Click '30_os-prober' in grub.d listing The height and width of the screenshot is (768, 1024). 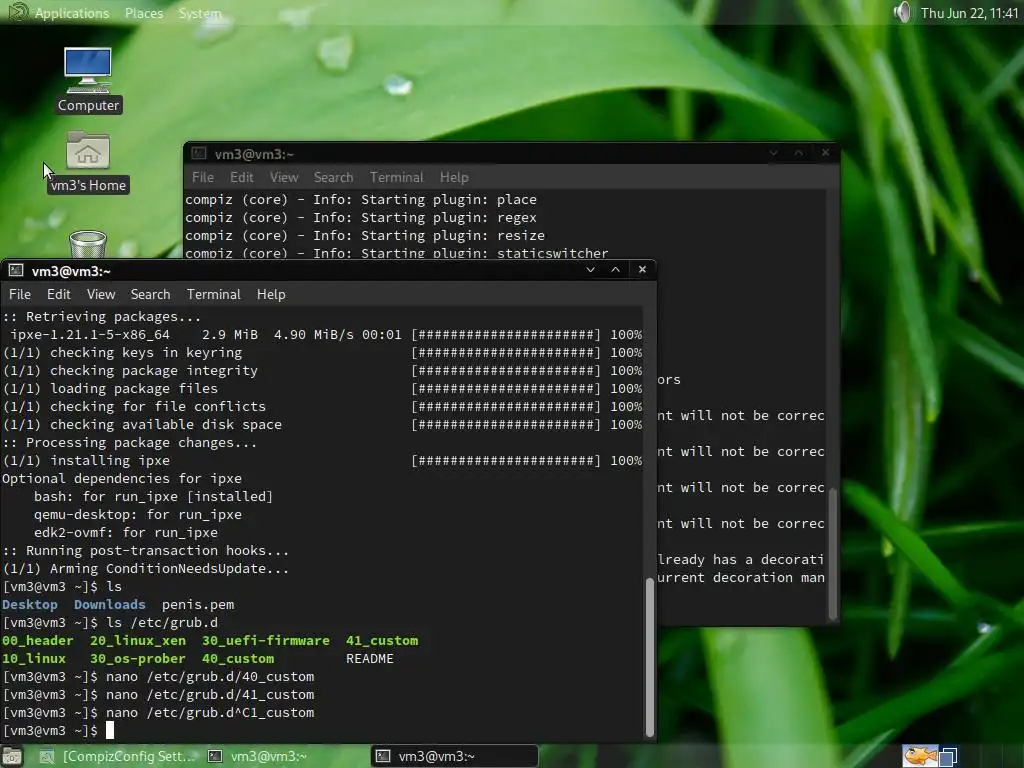click(138, 658)
